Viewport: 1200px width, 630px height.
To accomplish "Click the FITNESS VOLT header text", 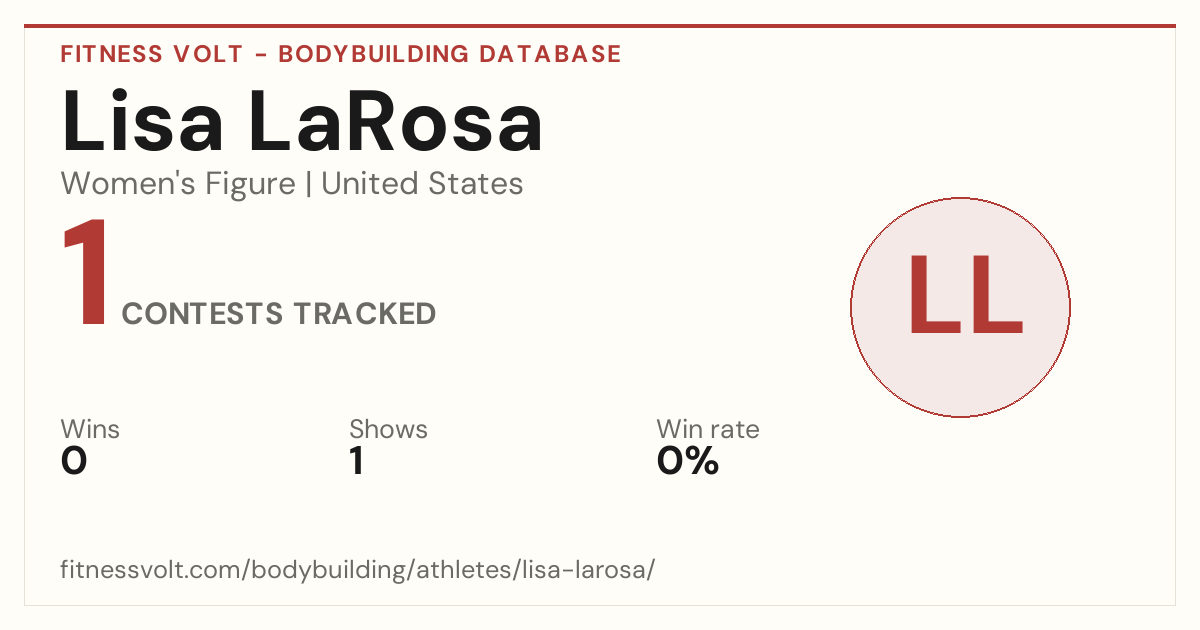I will 151,54.
